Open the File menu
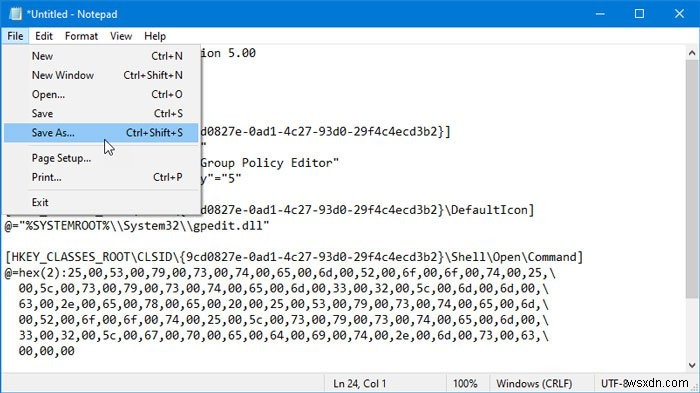Image resolution: width=700 pixels, height=393 pixels. (x=15, y=36)
